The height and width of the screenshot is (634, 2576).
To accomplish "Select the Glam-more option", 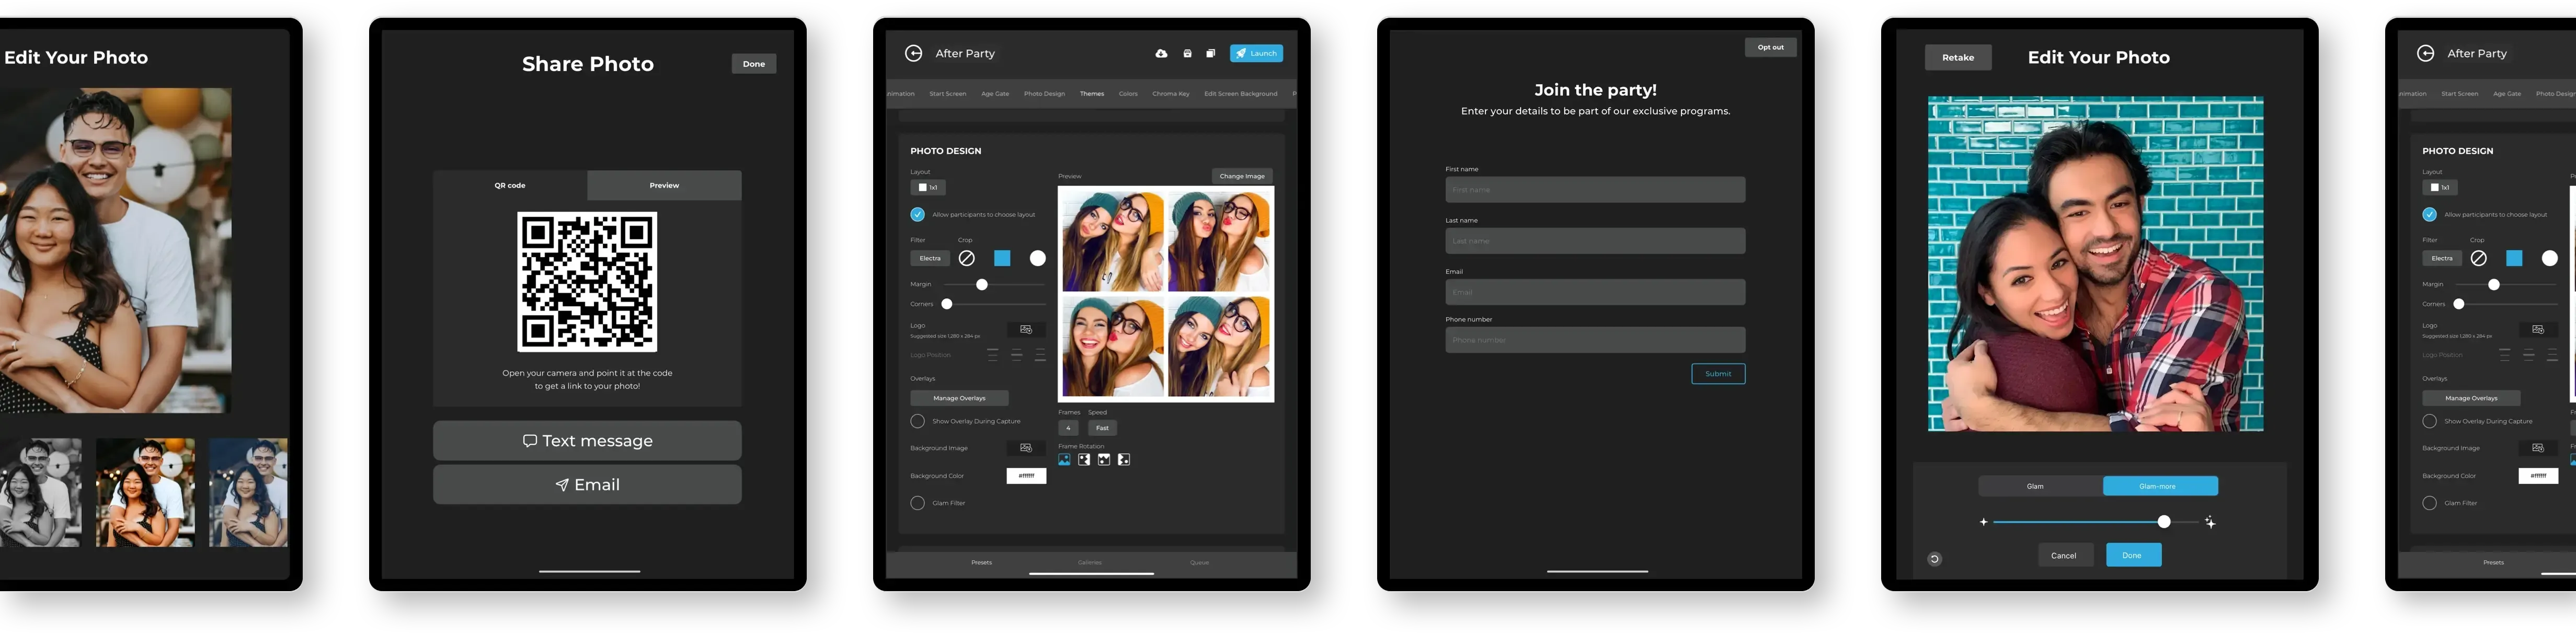I will 2159,486.
